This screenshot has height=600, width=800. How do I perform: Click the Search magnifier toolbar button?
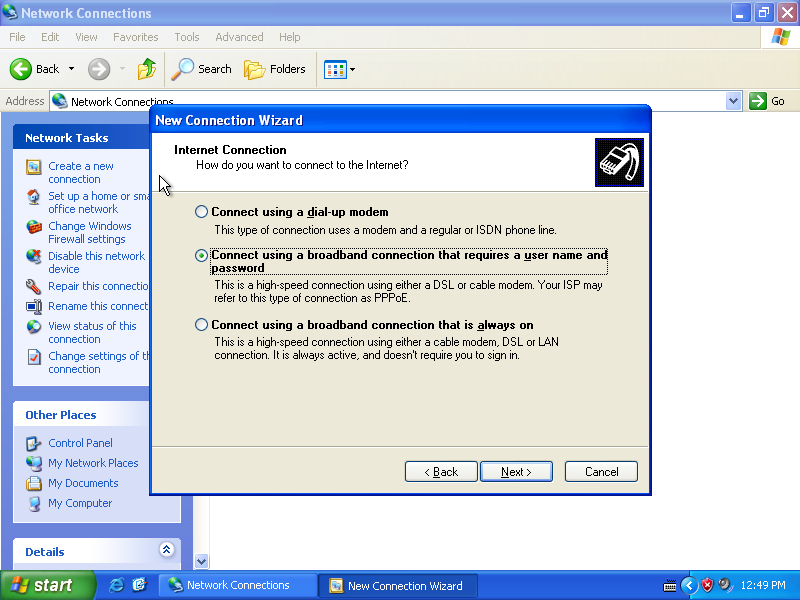[x=202, y=69]
